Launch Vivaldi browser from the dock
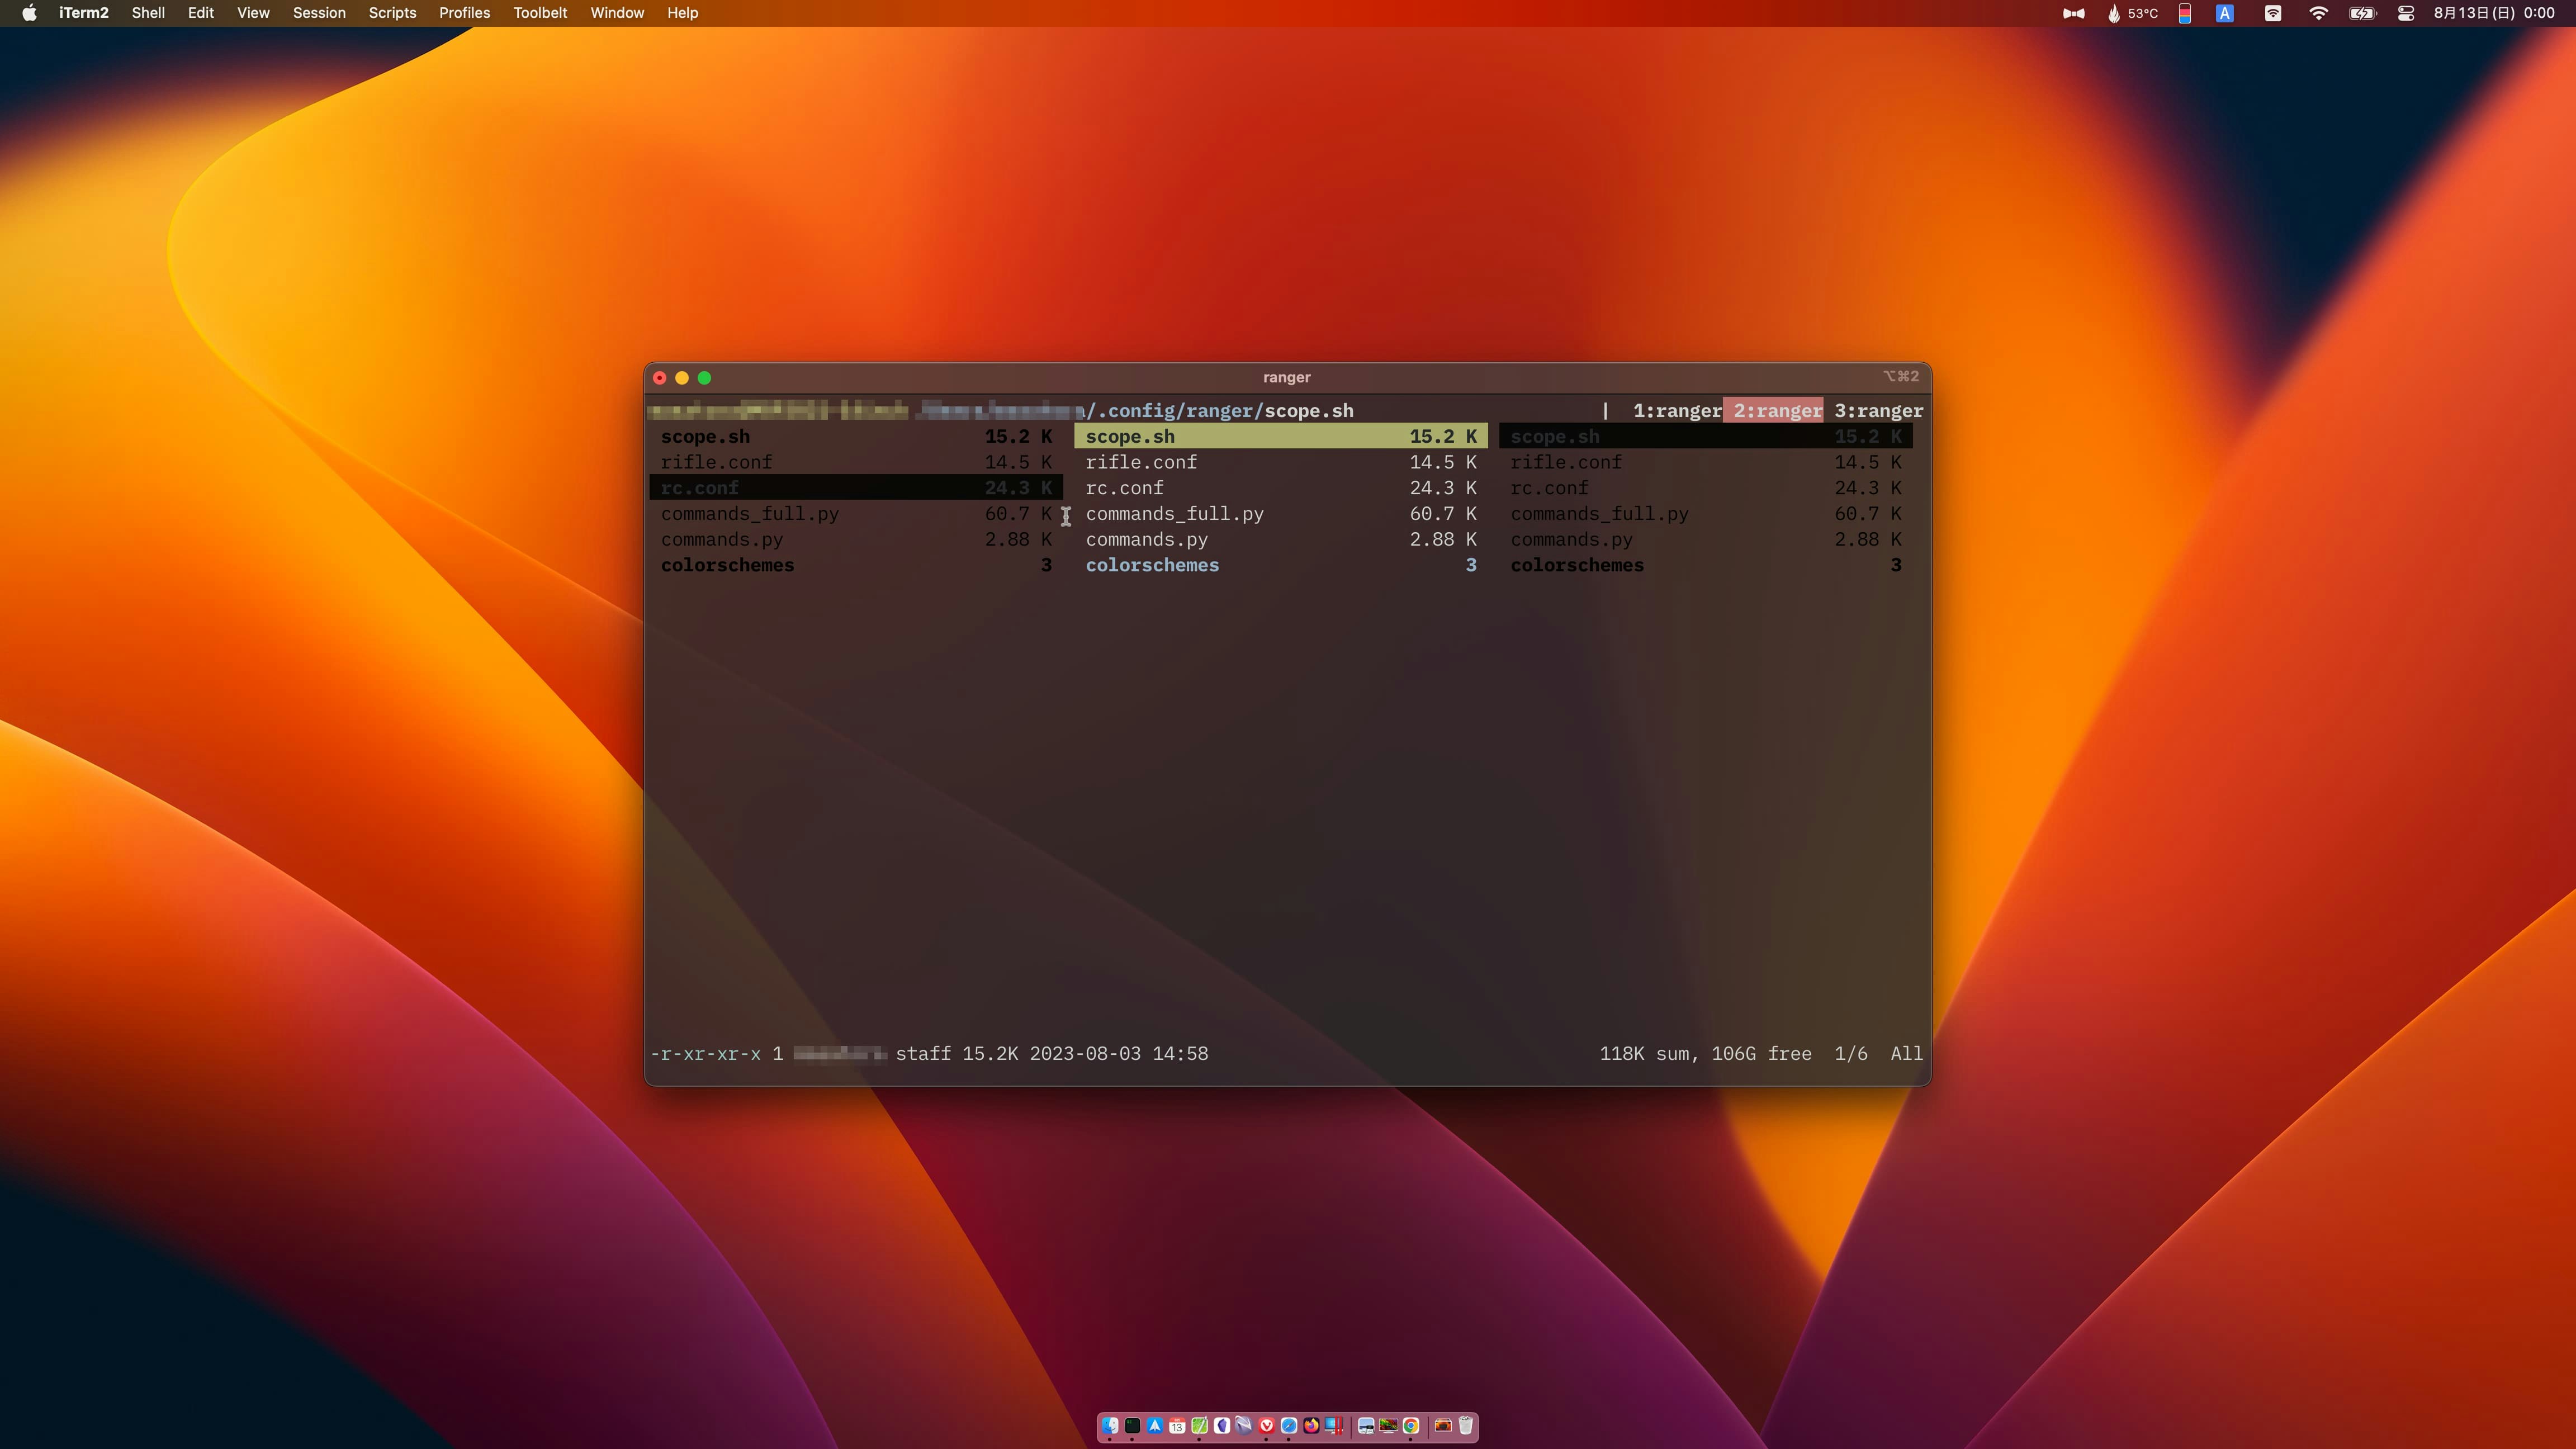This screenshot has width=2576, height=1449. [x=1267, y=1425]
